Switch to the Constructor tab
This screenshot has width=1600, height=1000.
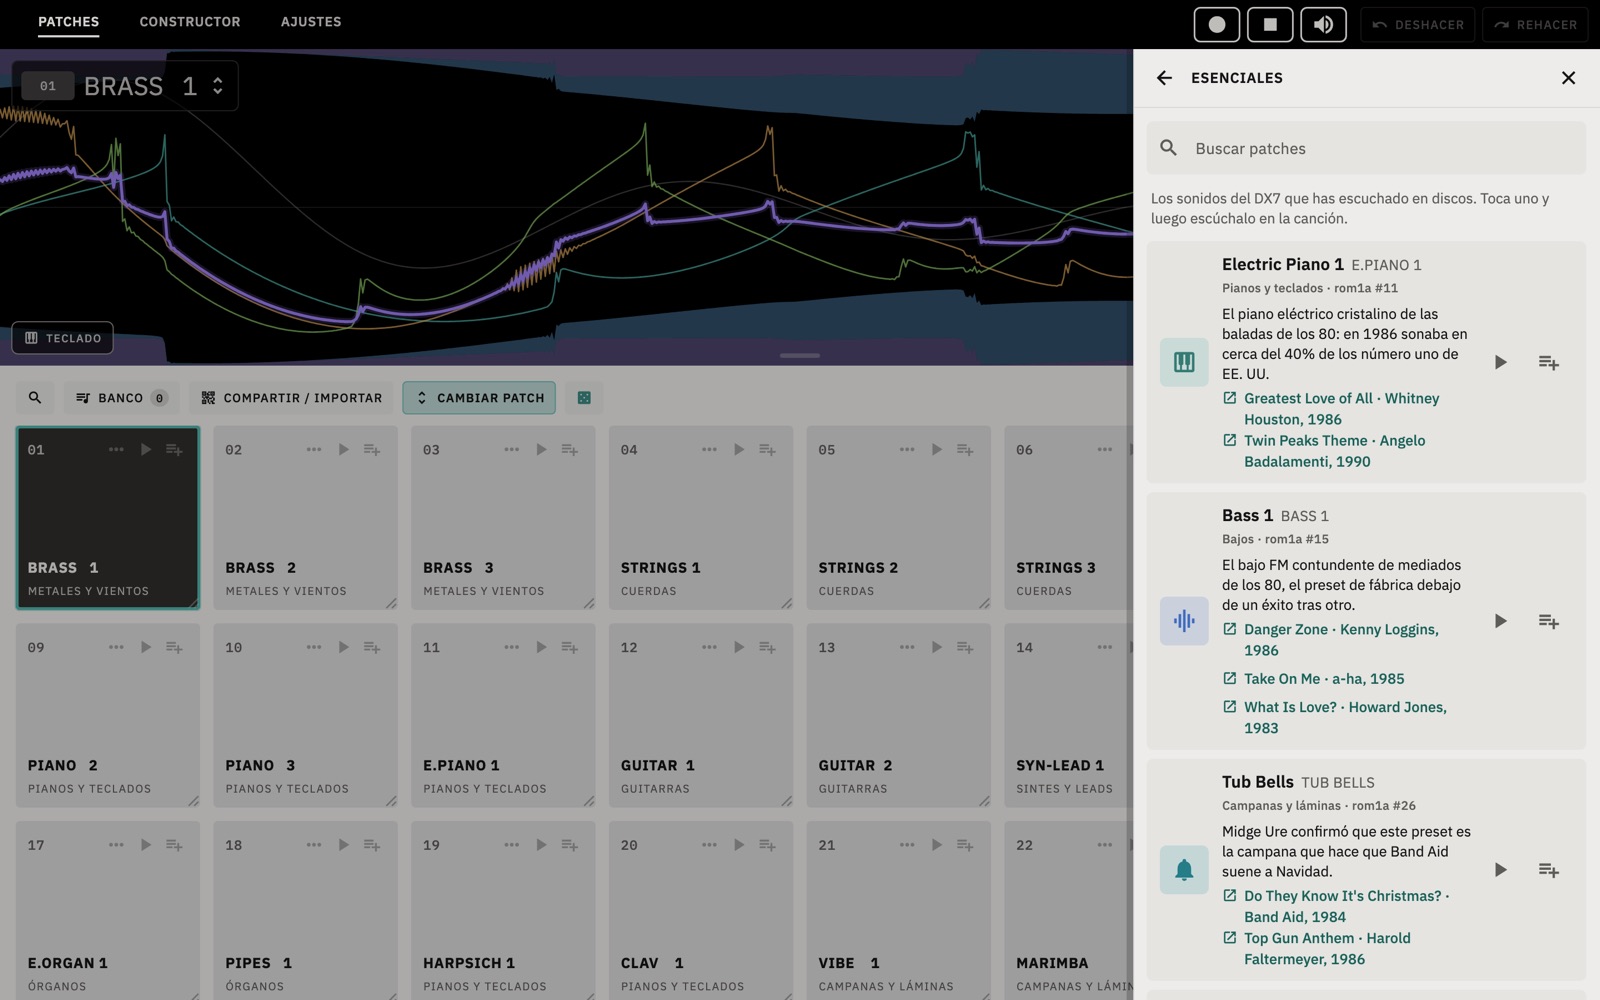click(190, 22)
